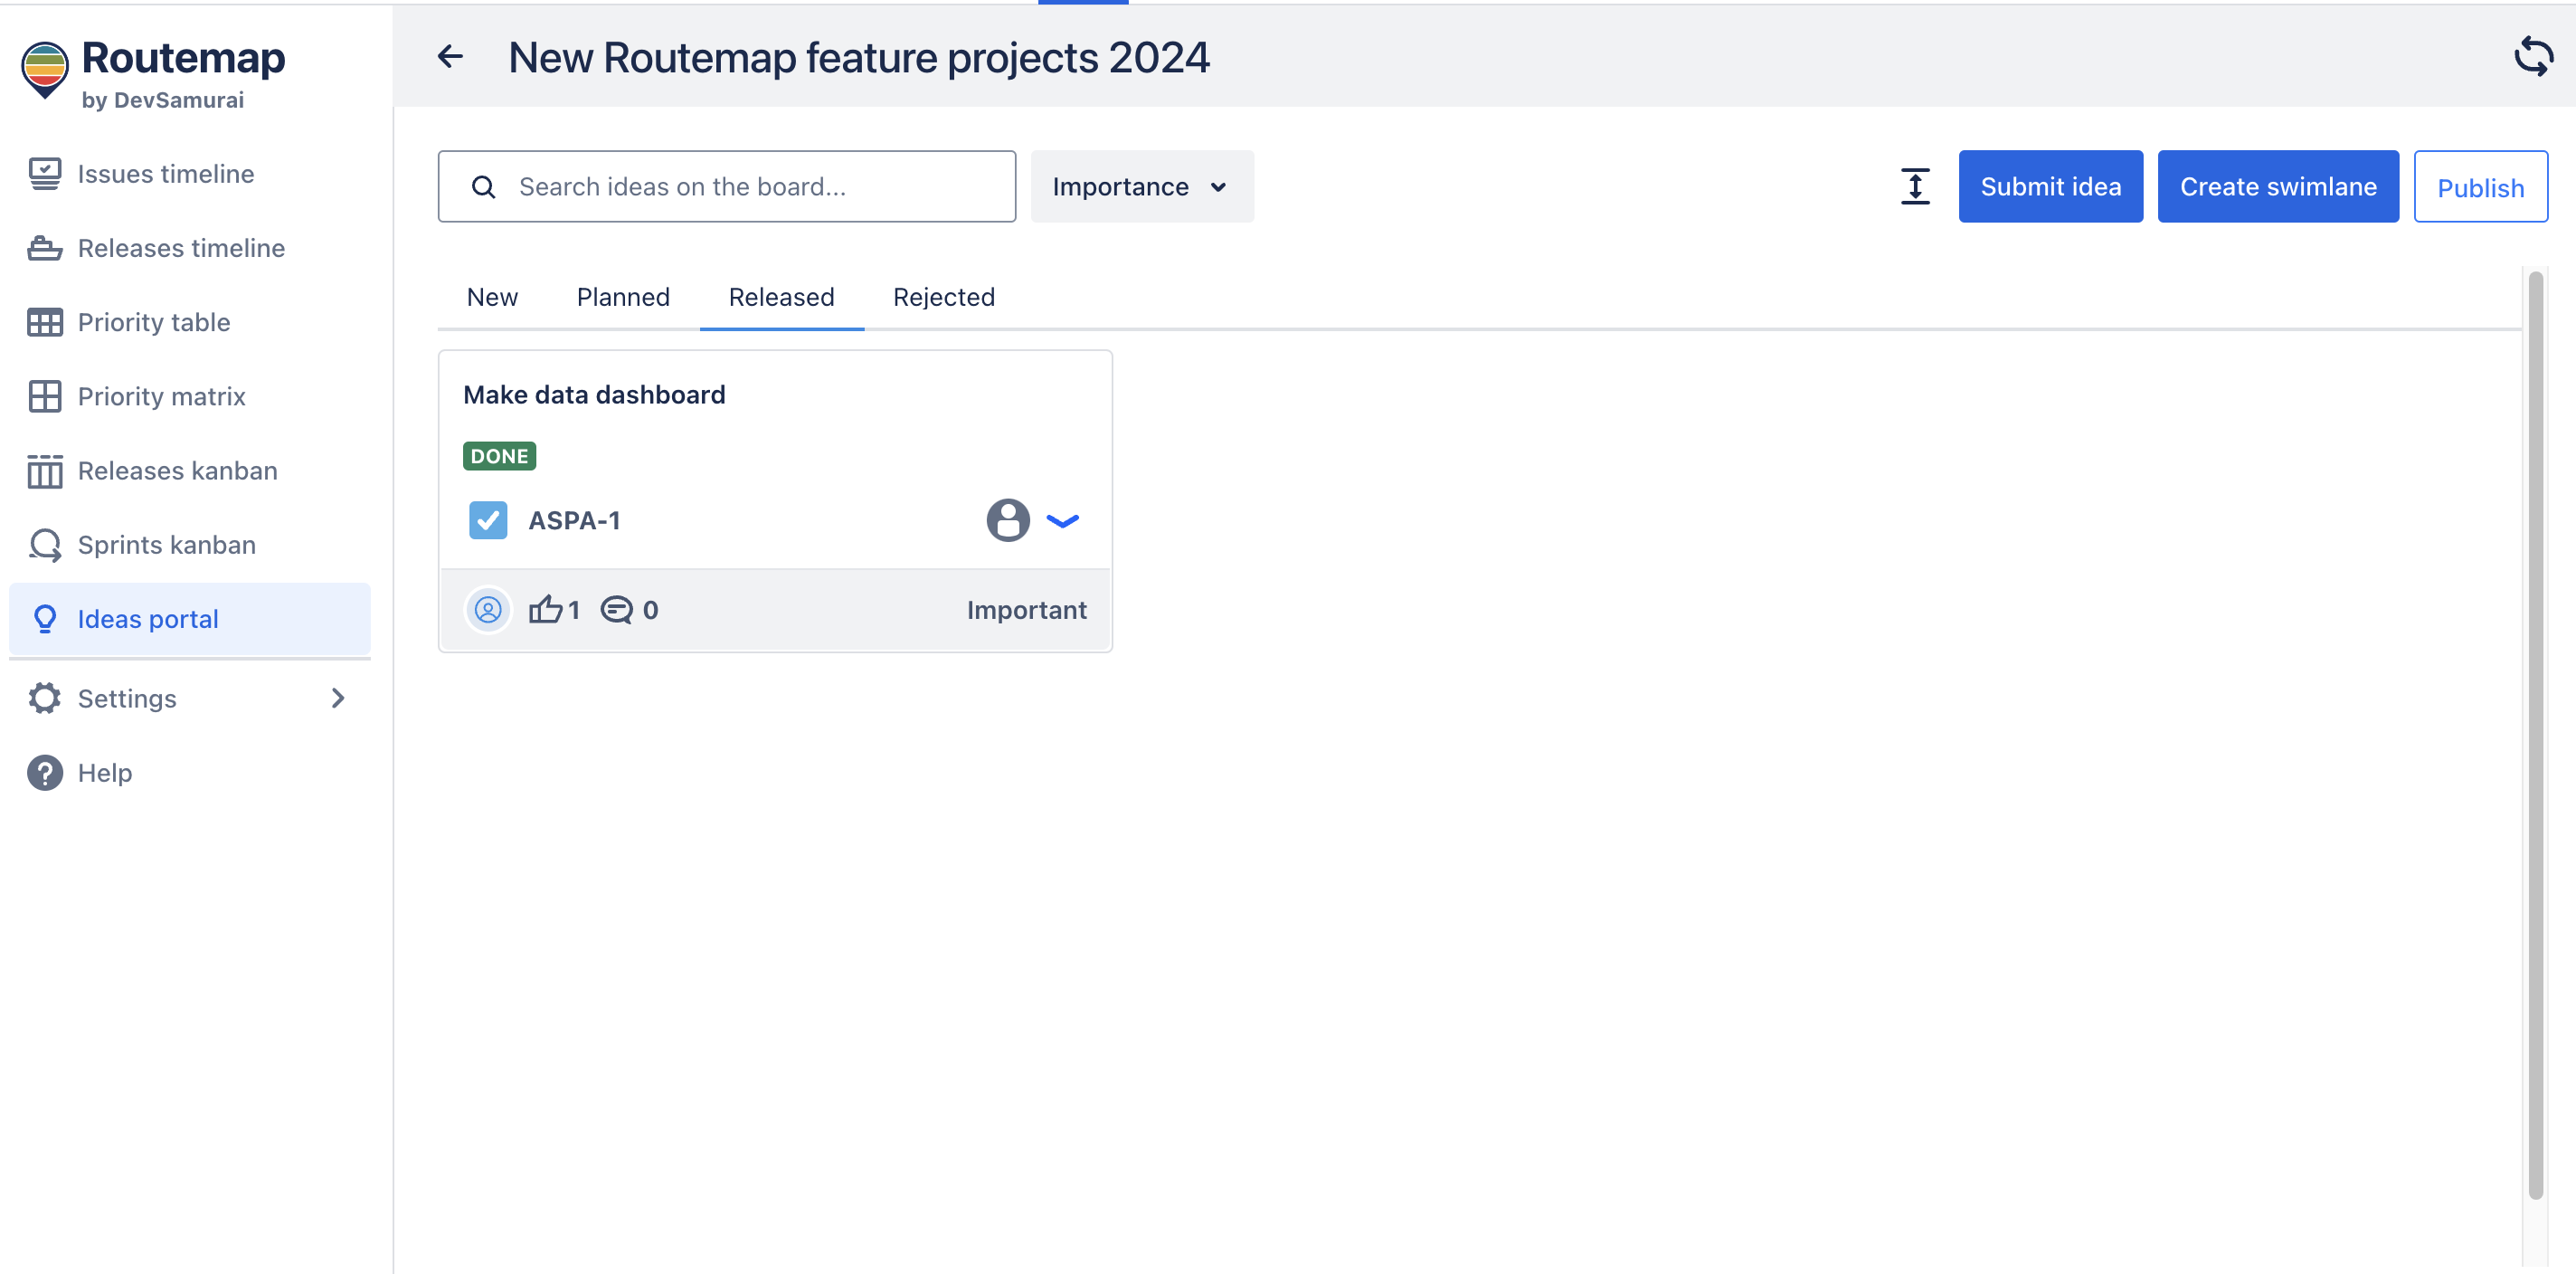Click the Submit idea button

2049,187
